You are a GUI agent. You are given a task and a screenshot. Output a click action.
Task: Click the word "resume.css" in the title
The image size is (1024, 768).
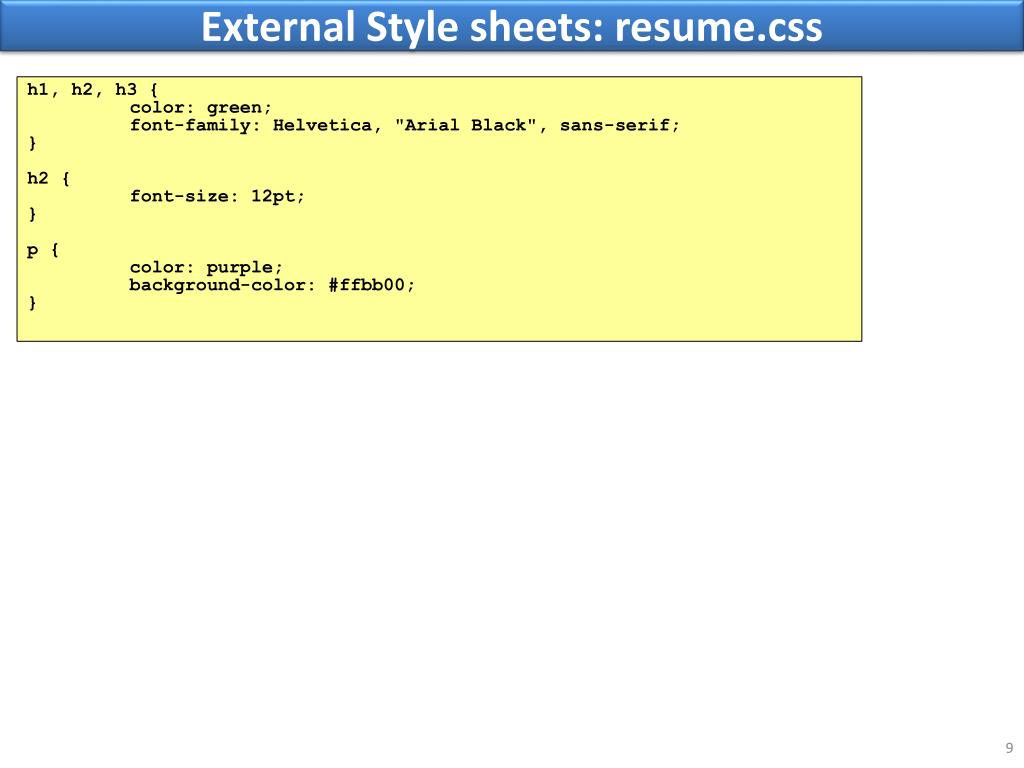pos(718,28)
